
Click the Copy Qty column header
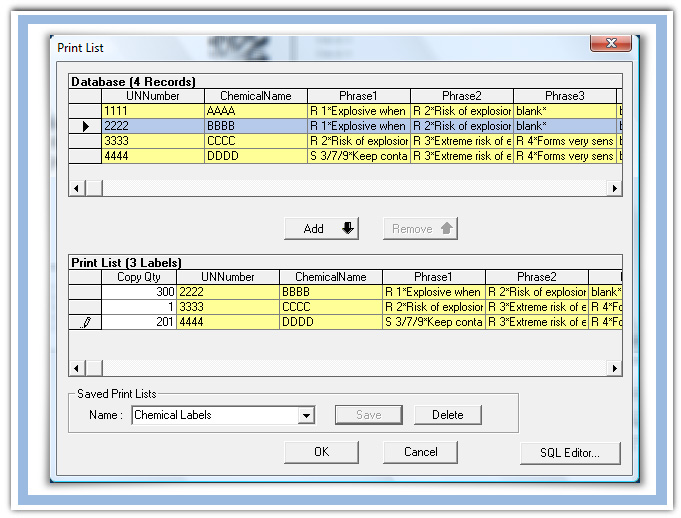[x=139, y=277]
